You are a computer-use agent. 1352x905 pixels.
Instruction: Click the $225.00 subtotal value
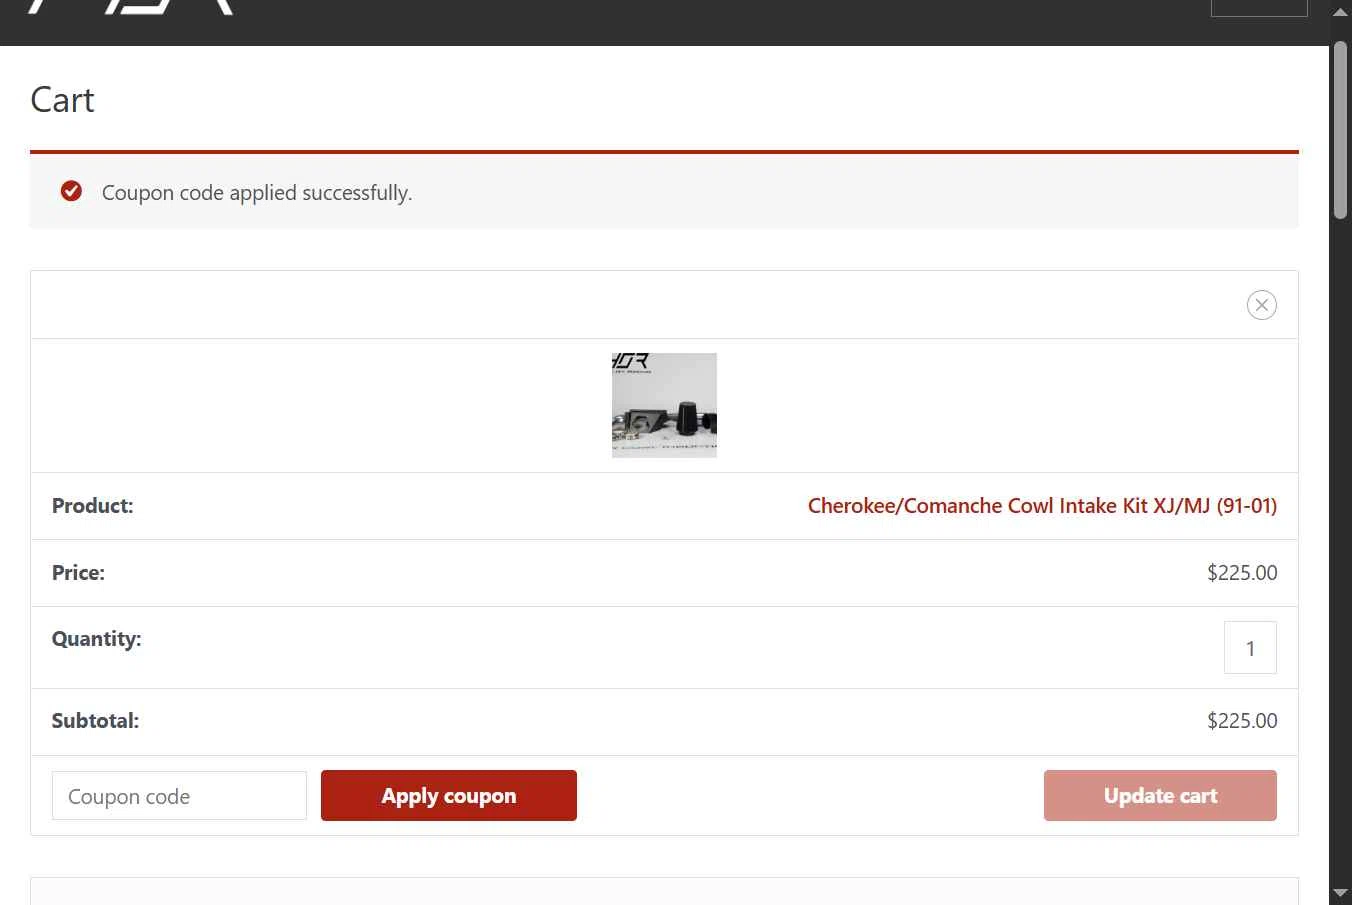[x=1242, y=721]
